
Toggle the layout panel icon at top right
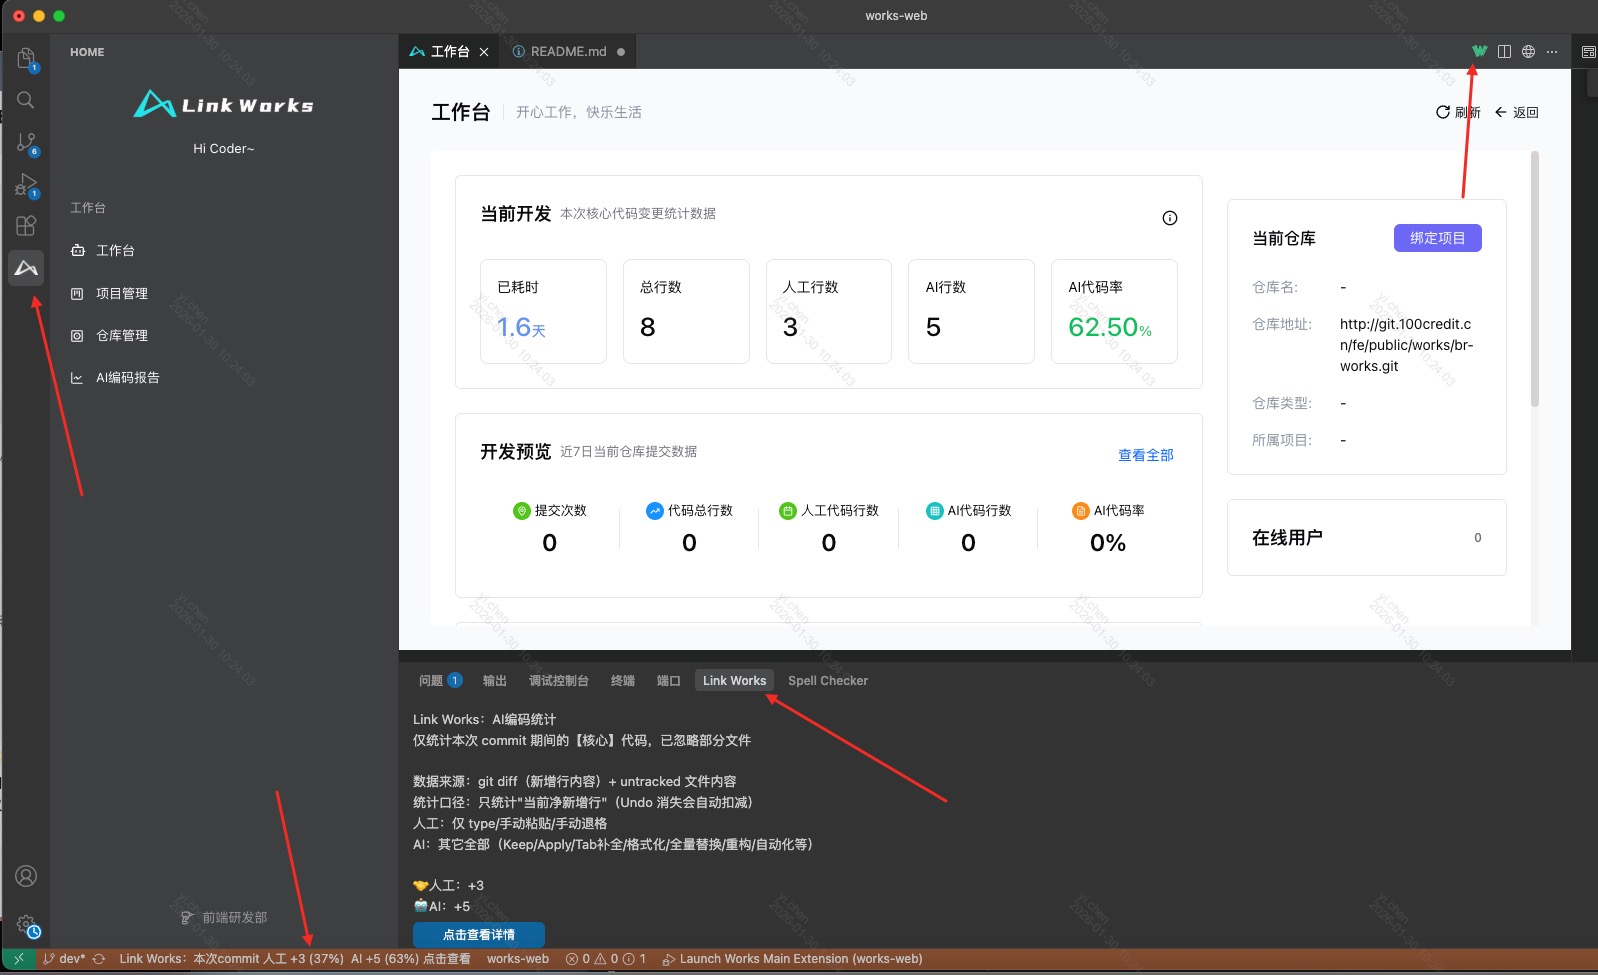[1589, 51]
